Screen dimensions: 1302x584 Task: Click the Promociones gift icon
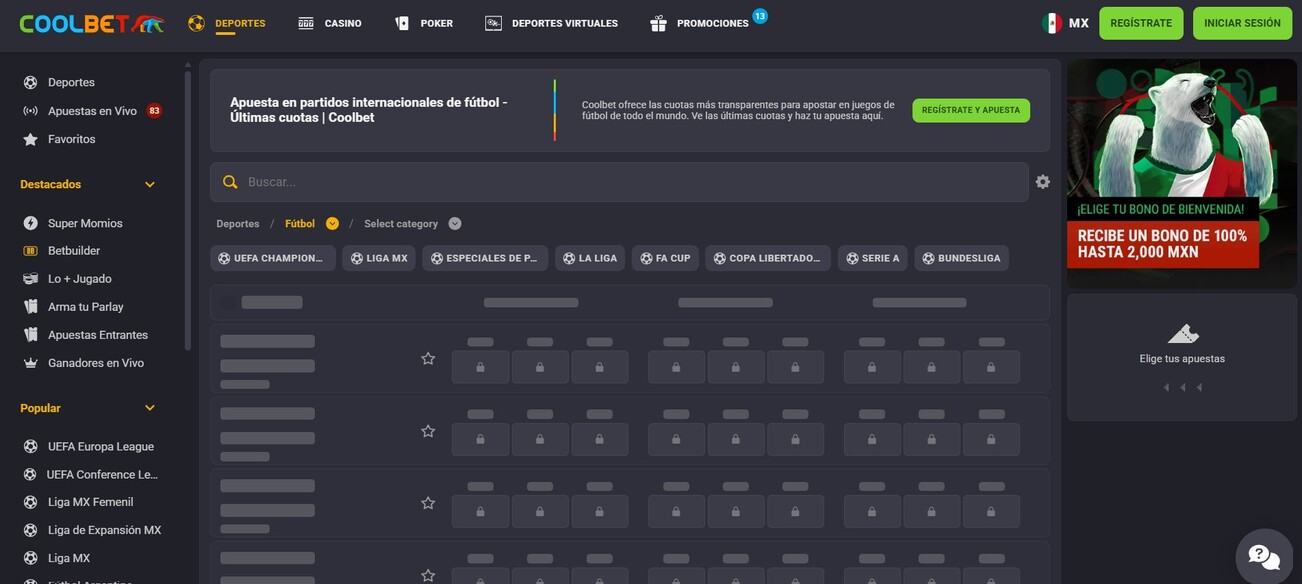click(658, 23)
